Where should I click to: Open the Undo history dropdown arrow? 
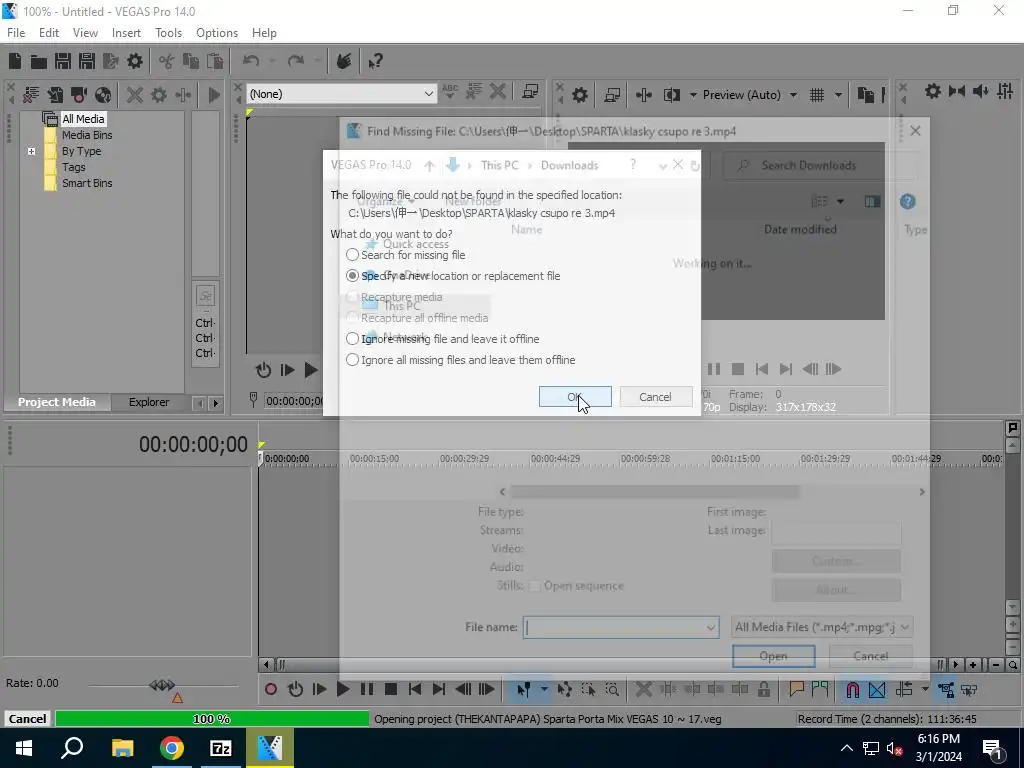point(272,61)
